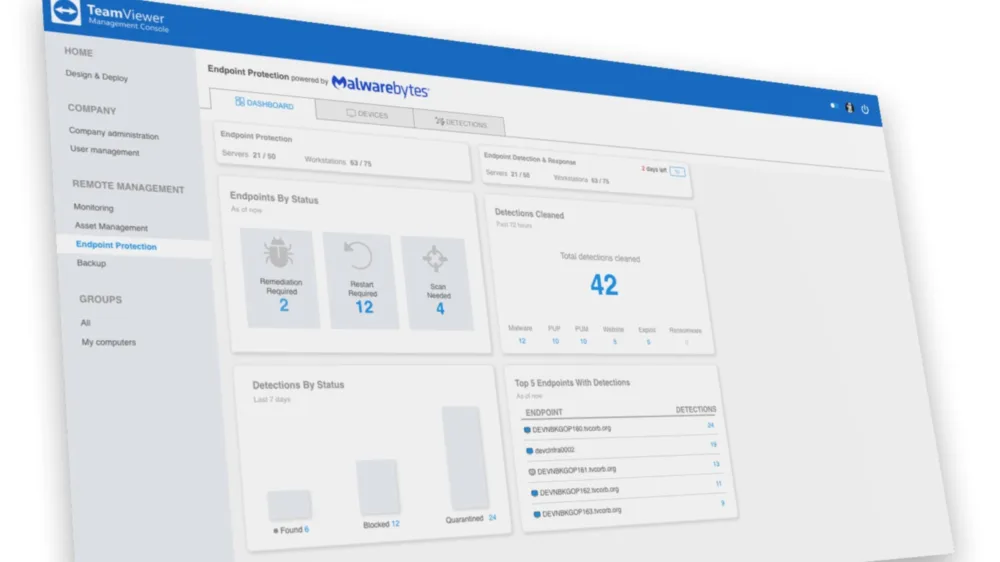This screenshot has height=562, width=1000.
Task: Click the DETECTIONS column header
Action: click(696, 410)
